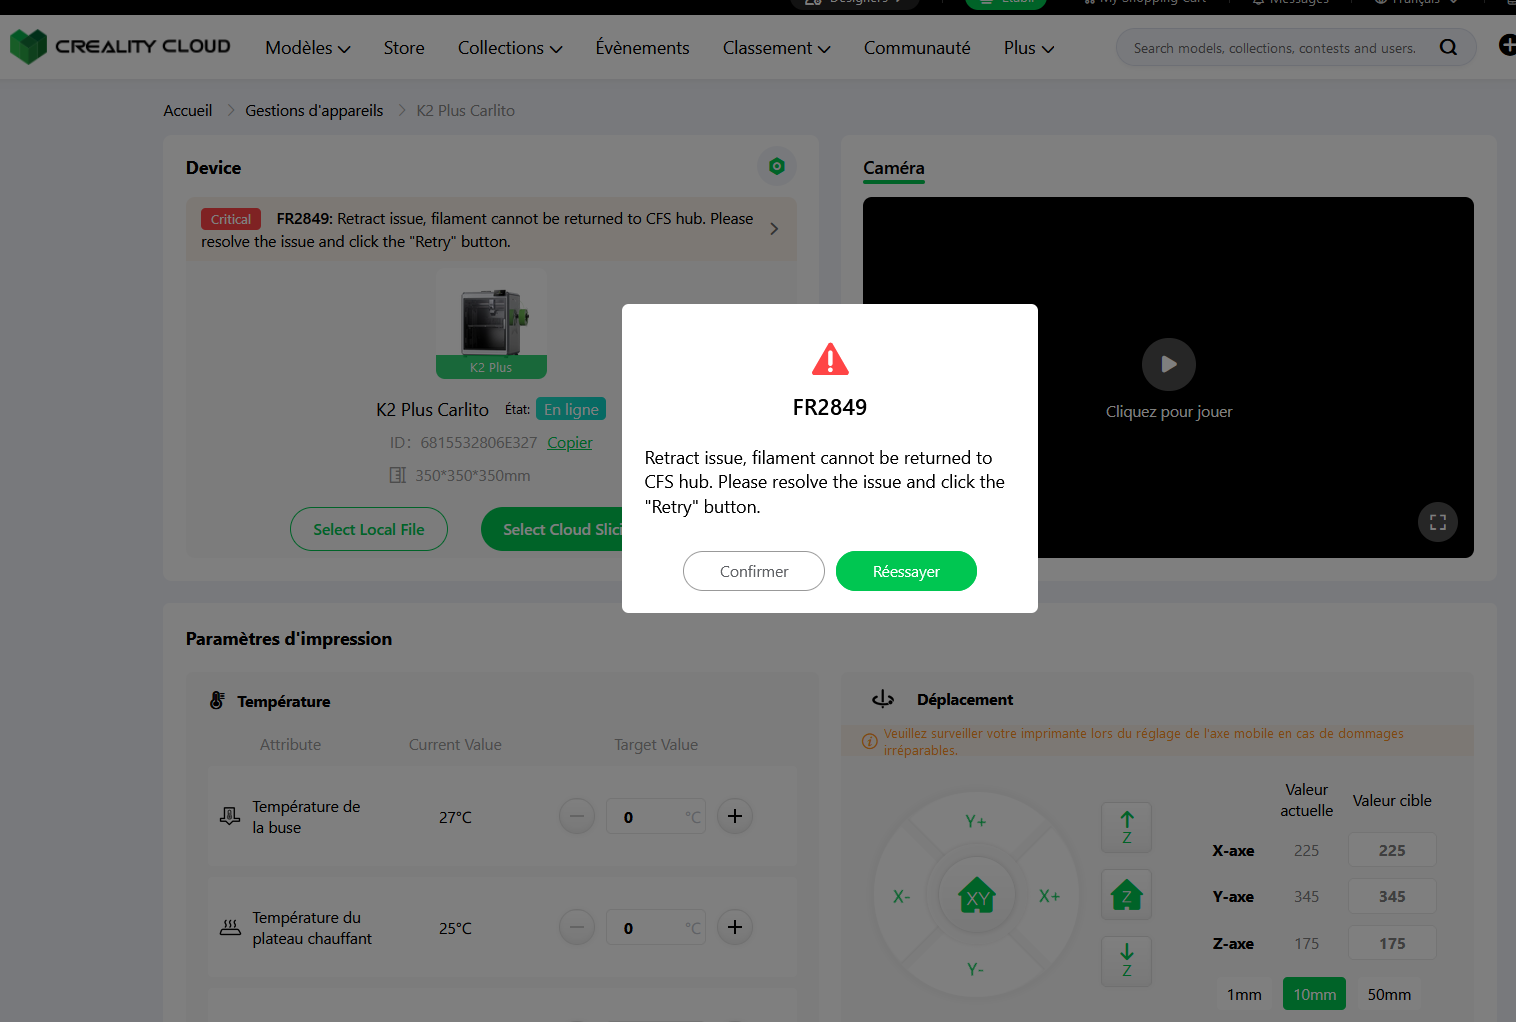Move Z axis down
This screenshot has height=1022, width=1516.
1127,961
